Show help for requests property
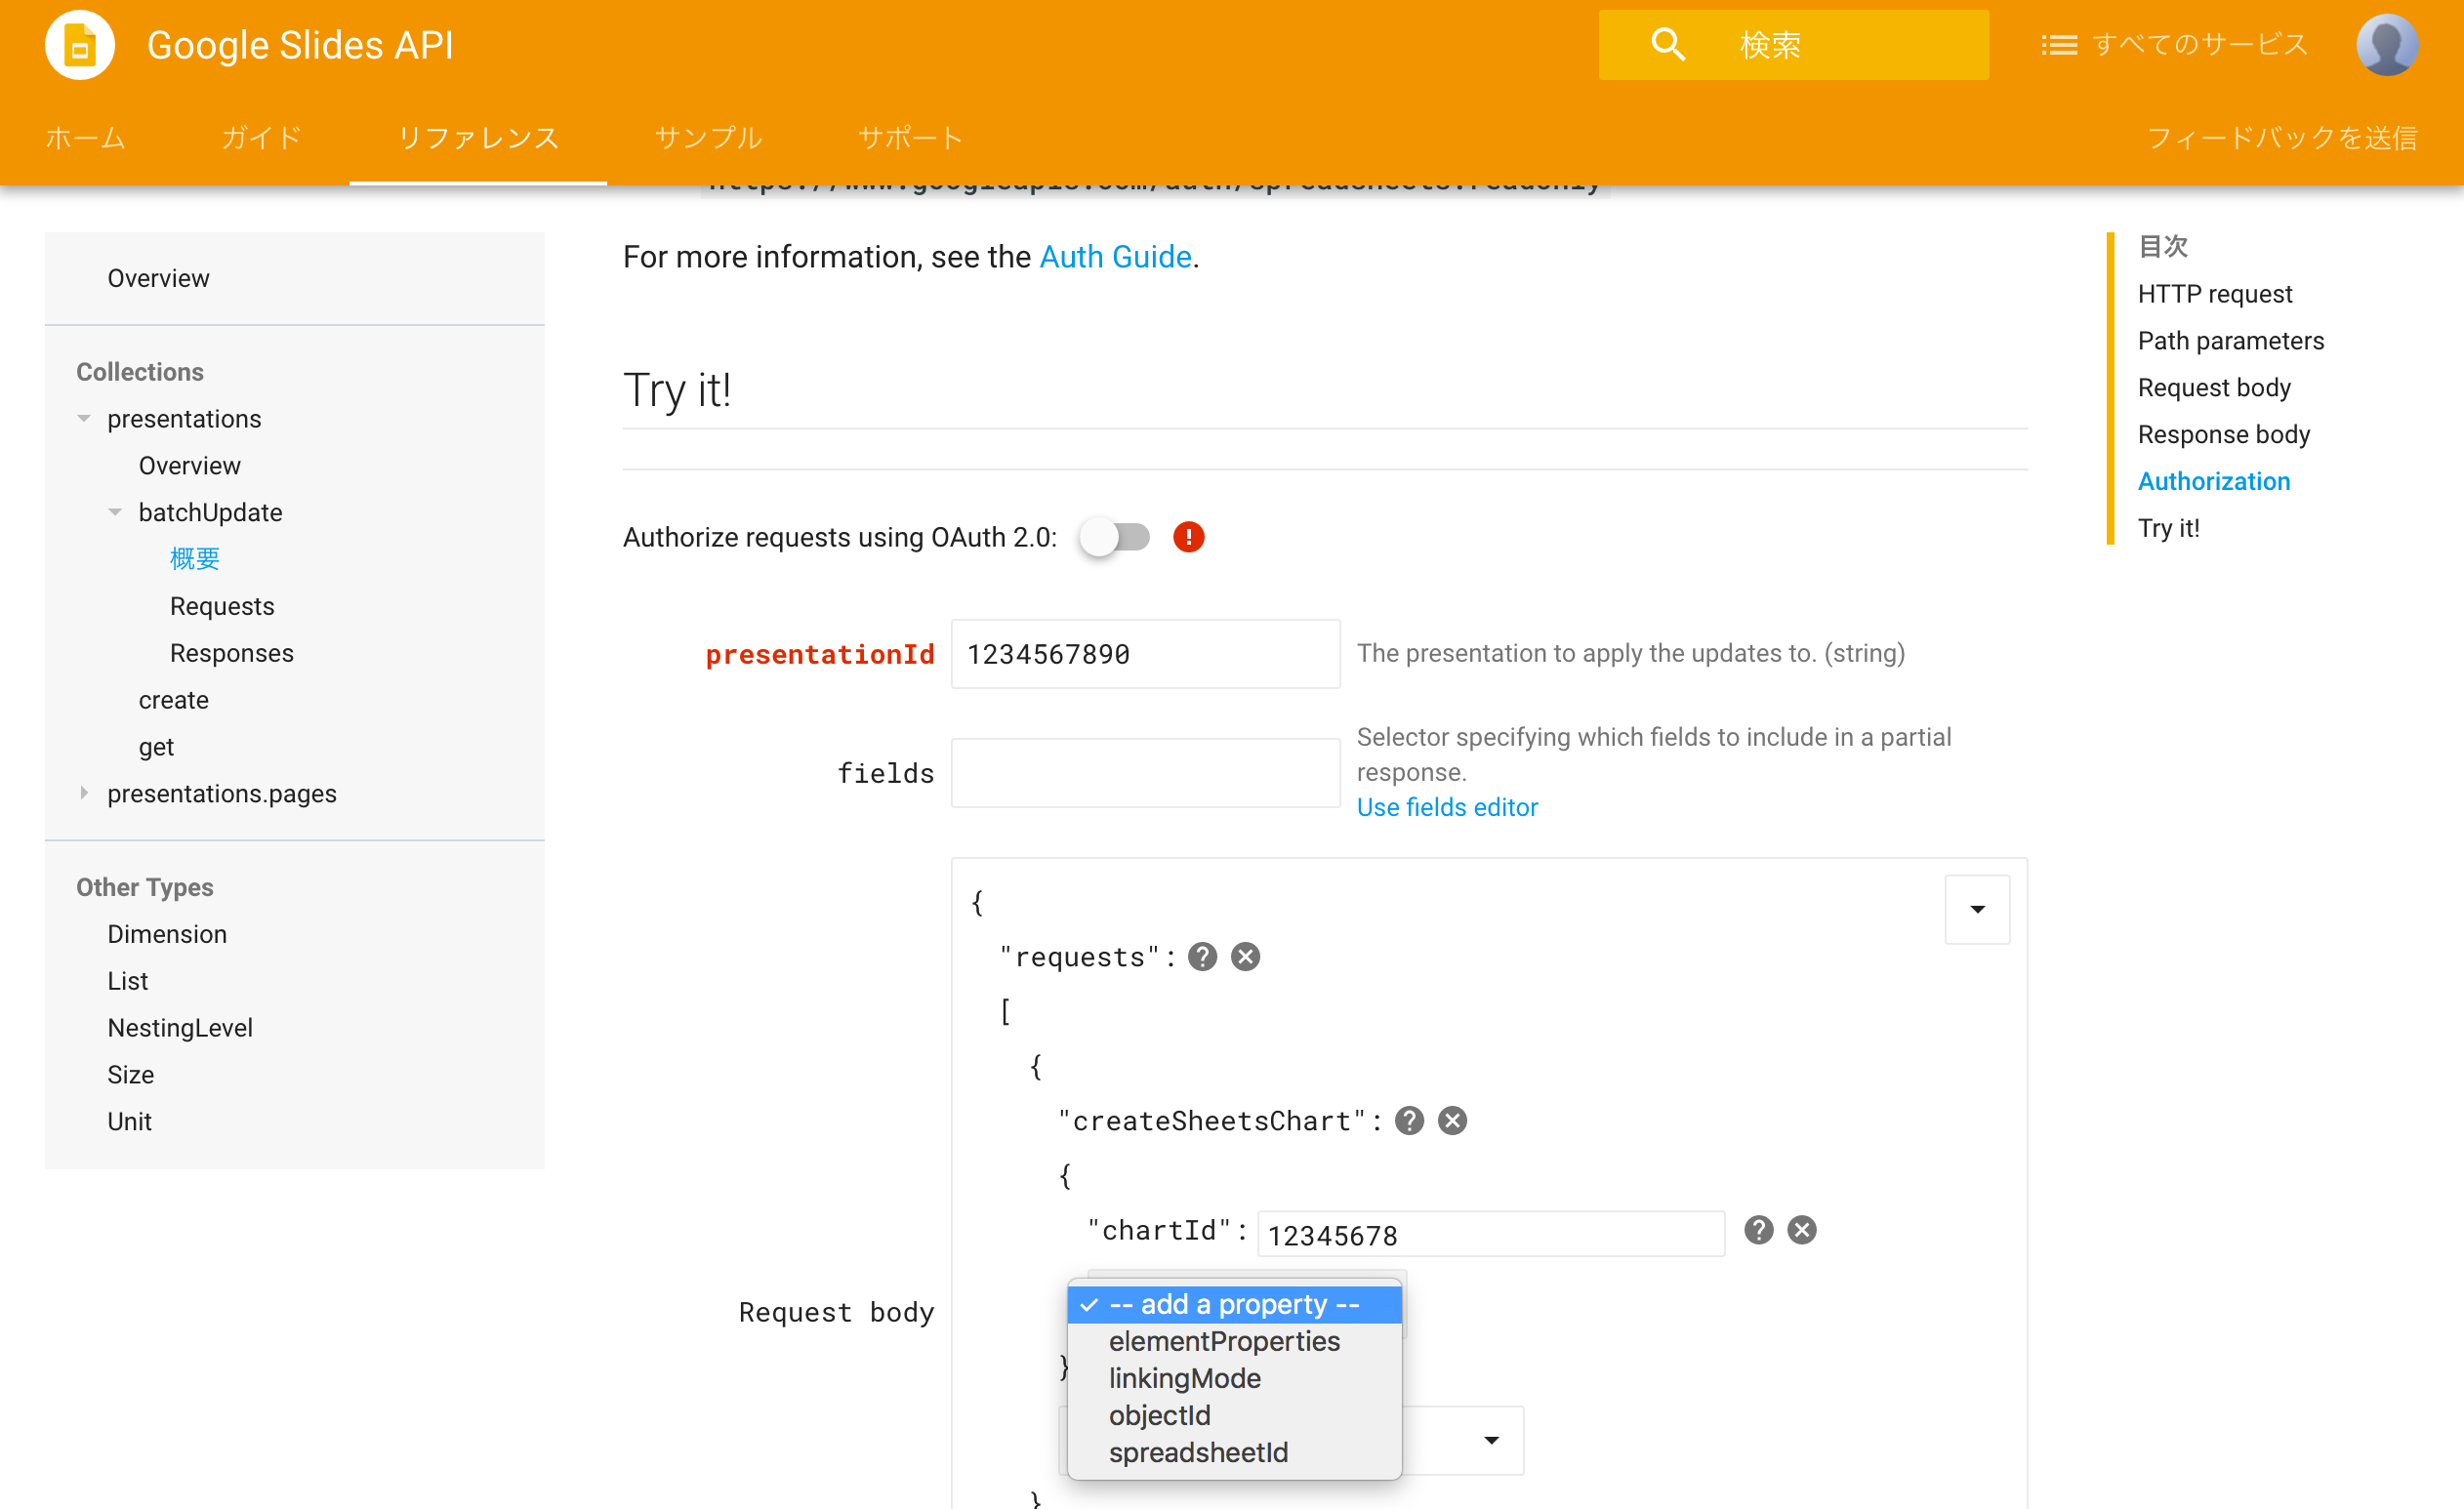 (x=1202, y=957)
